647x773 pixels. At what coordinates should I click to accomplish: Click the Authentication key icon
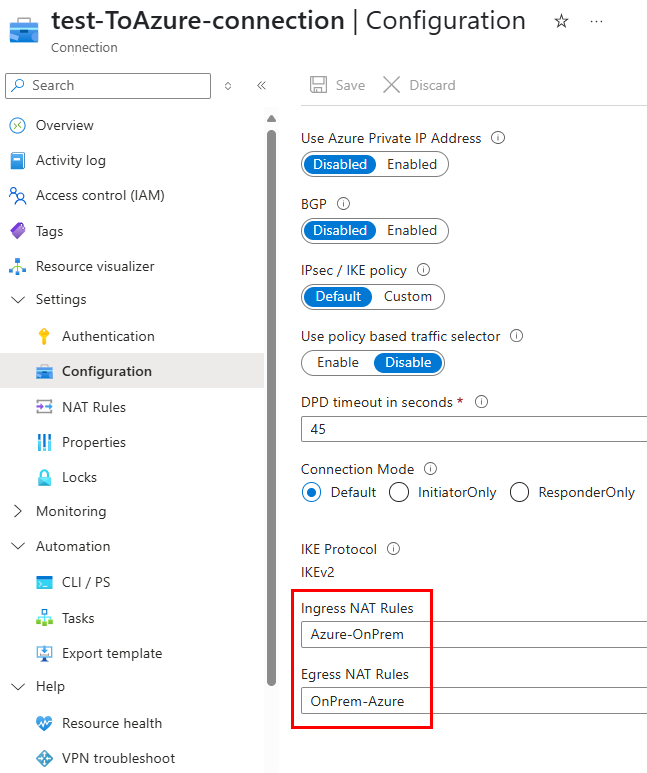point(44,336)
